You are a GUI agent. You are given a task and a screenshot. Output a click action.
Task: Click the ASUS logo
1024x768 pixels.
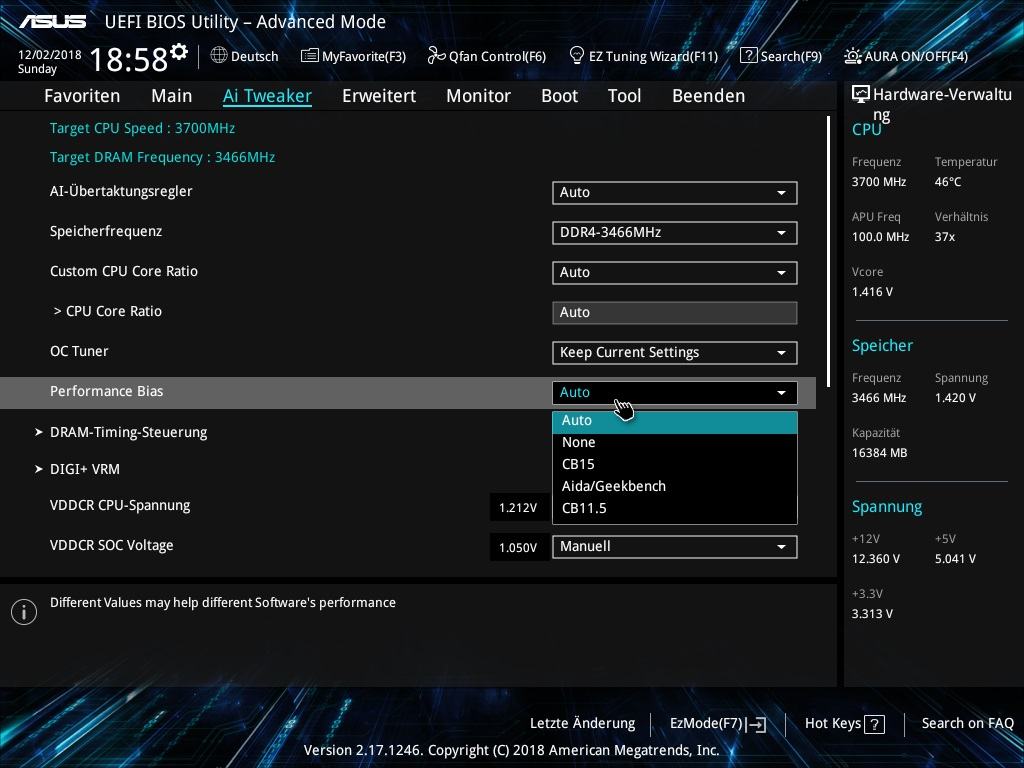52,22
